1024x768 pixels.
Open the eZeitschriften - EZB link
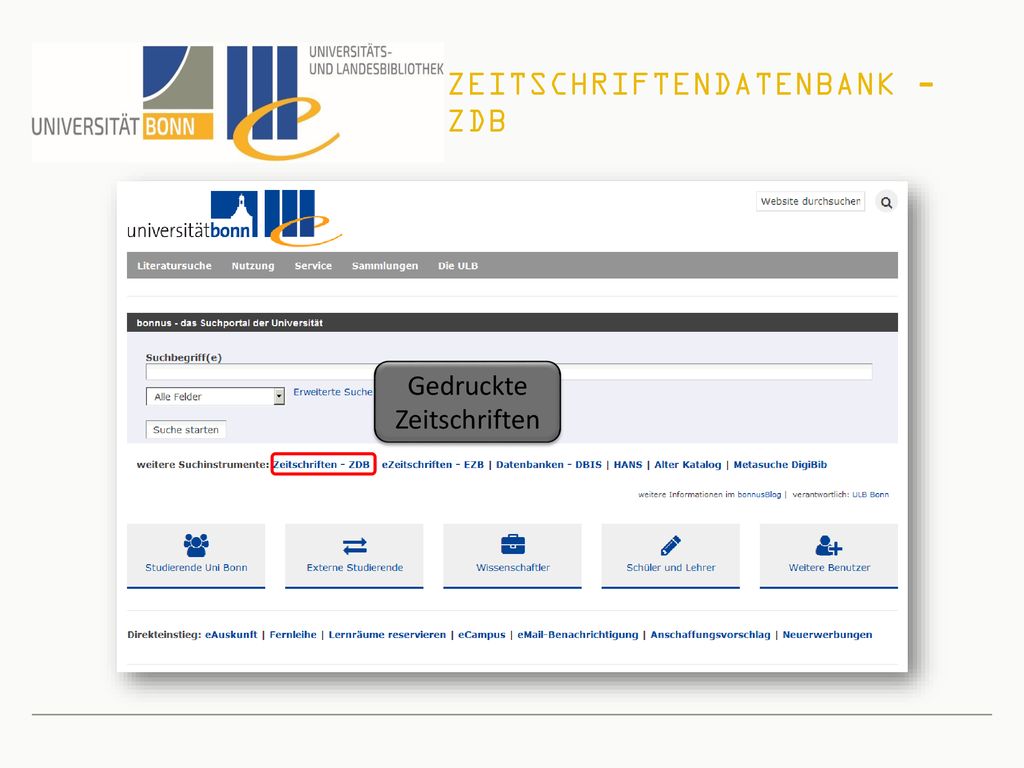coord(432,464)
